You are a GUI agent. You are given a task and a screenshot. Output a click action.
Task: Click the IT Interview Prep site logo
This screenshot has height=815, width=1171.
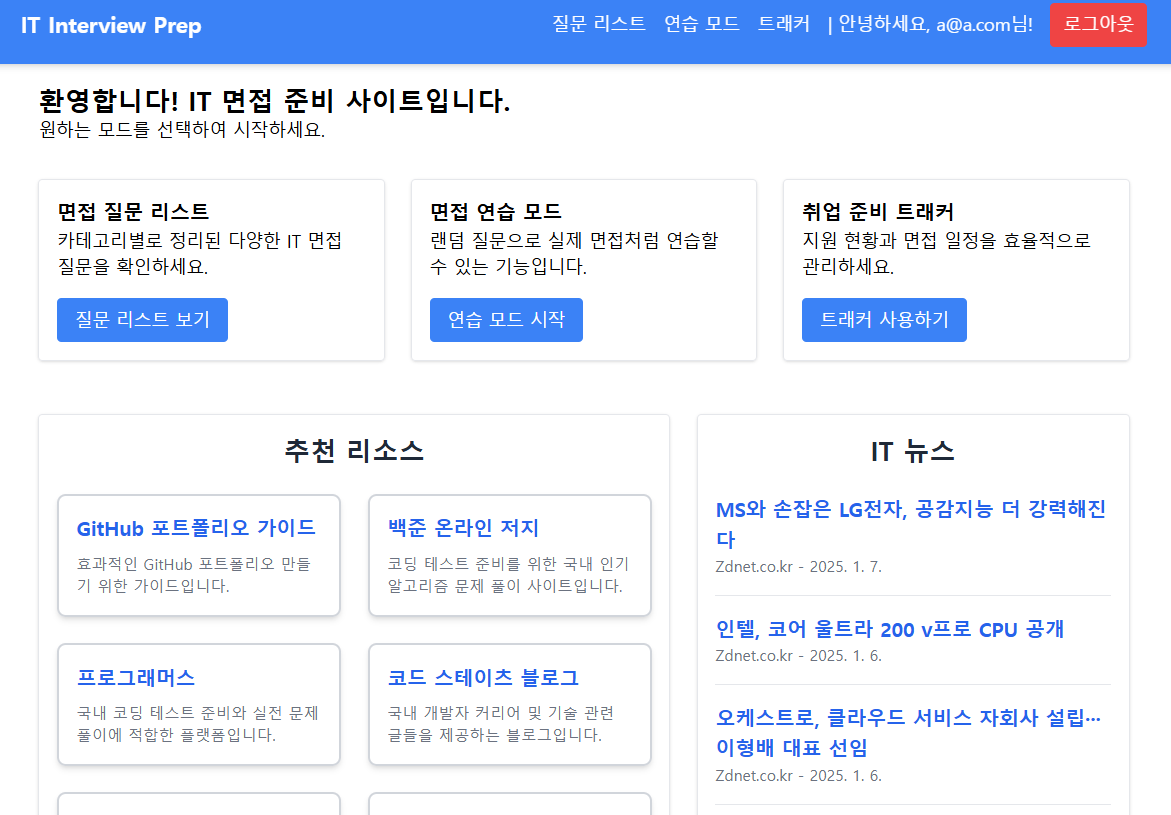pyautogui.click(x=111, y=26)
